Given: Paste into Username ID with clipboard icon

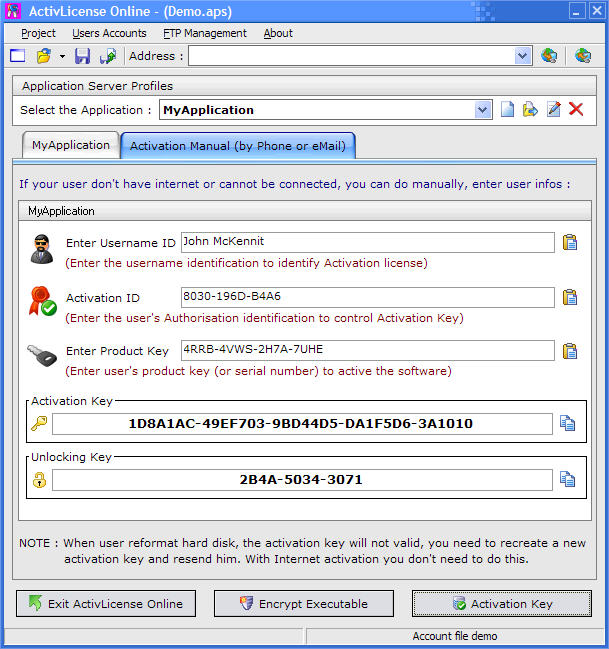Looking at the screenshot, I should tap(570, 242).
